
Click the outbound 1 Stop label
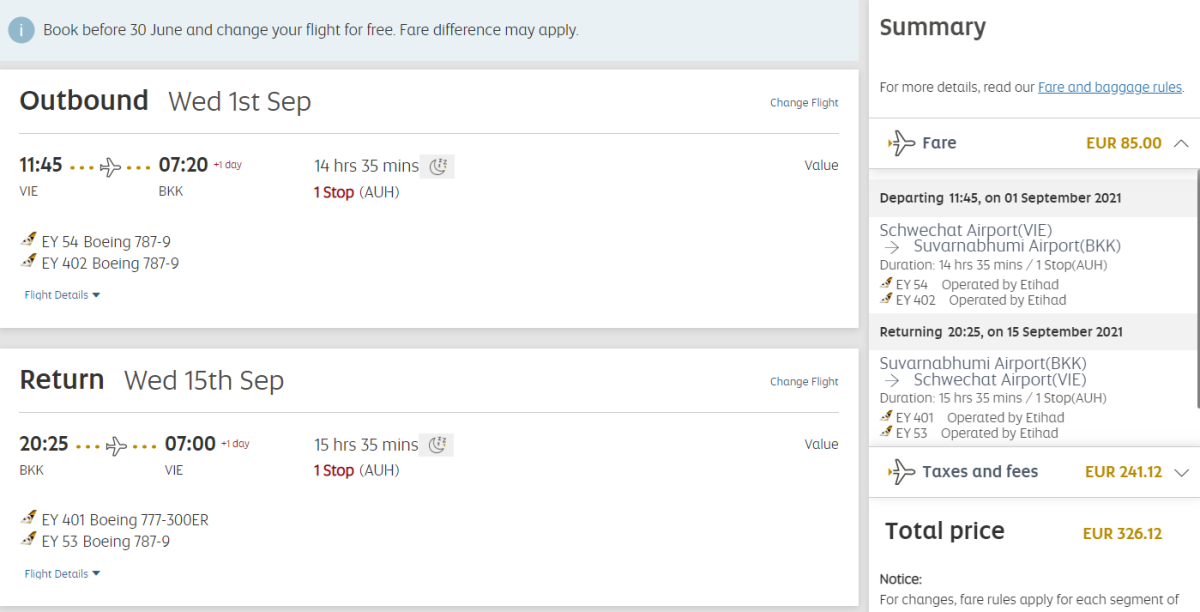pyautogui.click(x=334, y=192)
